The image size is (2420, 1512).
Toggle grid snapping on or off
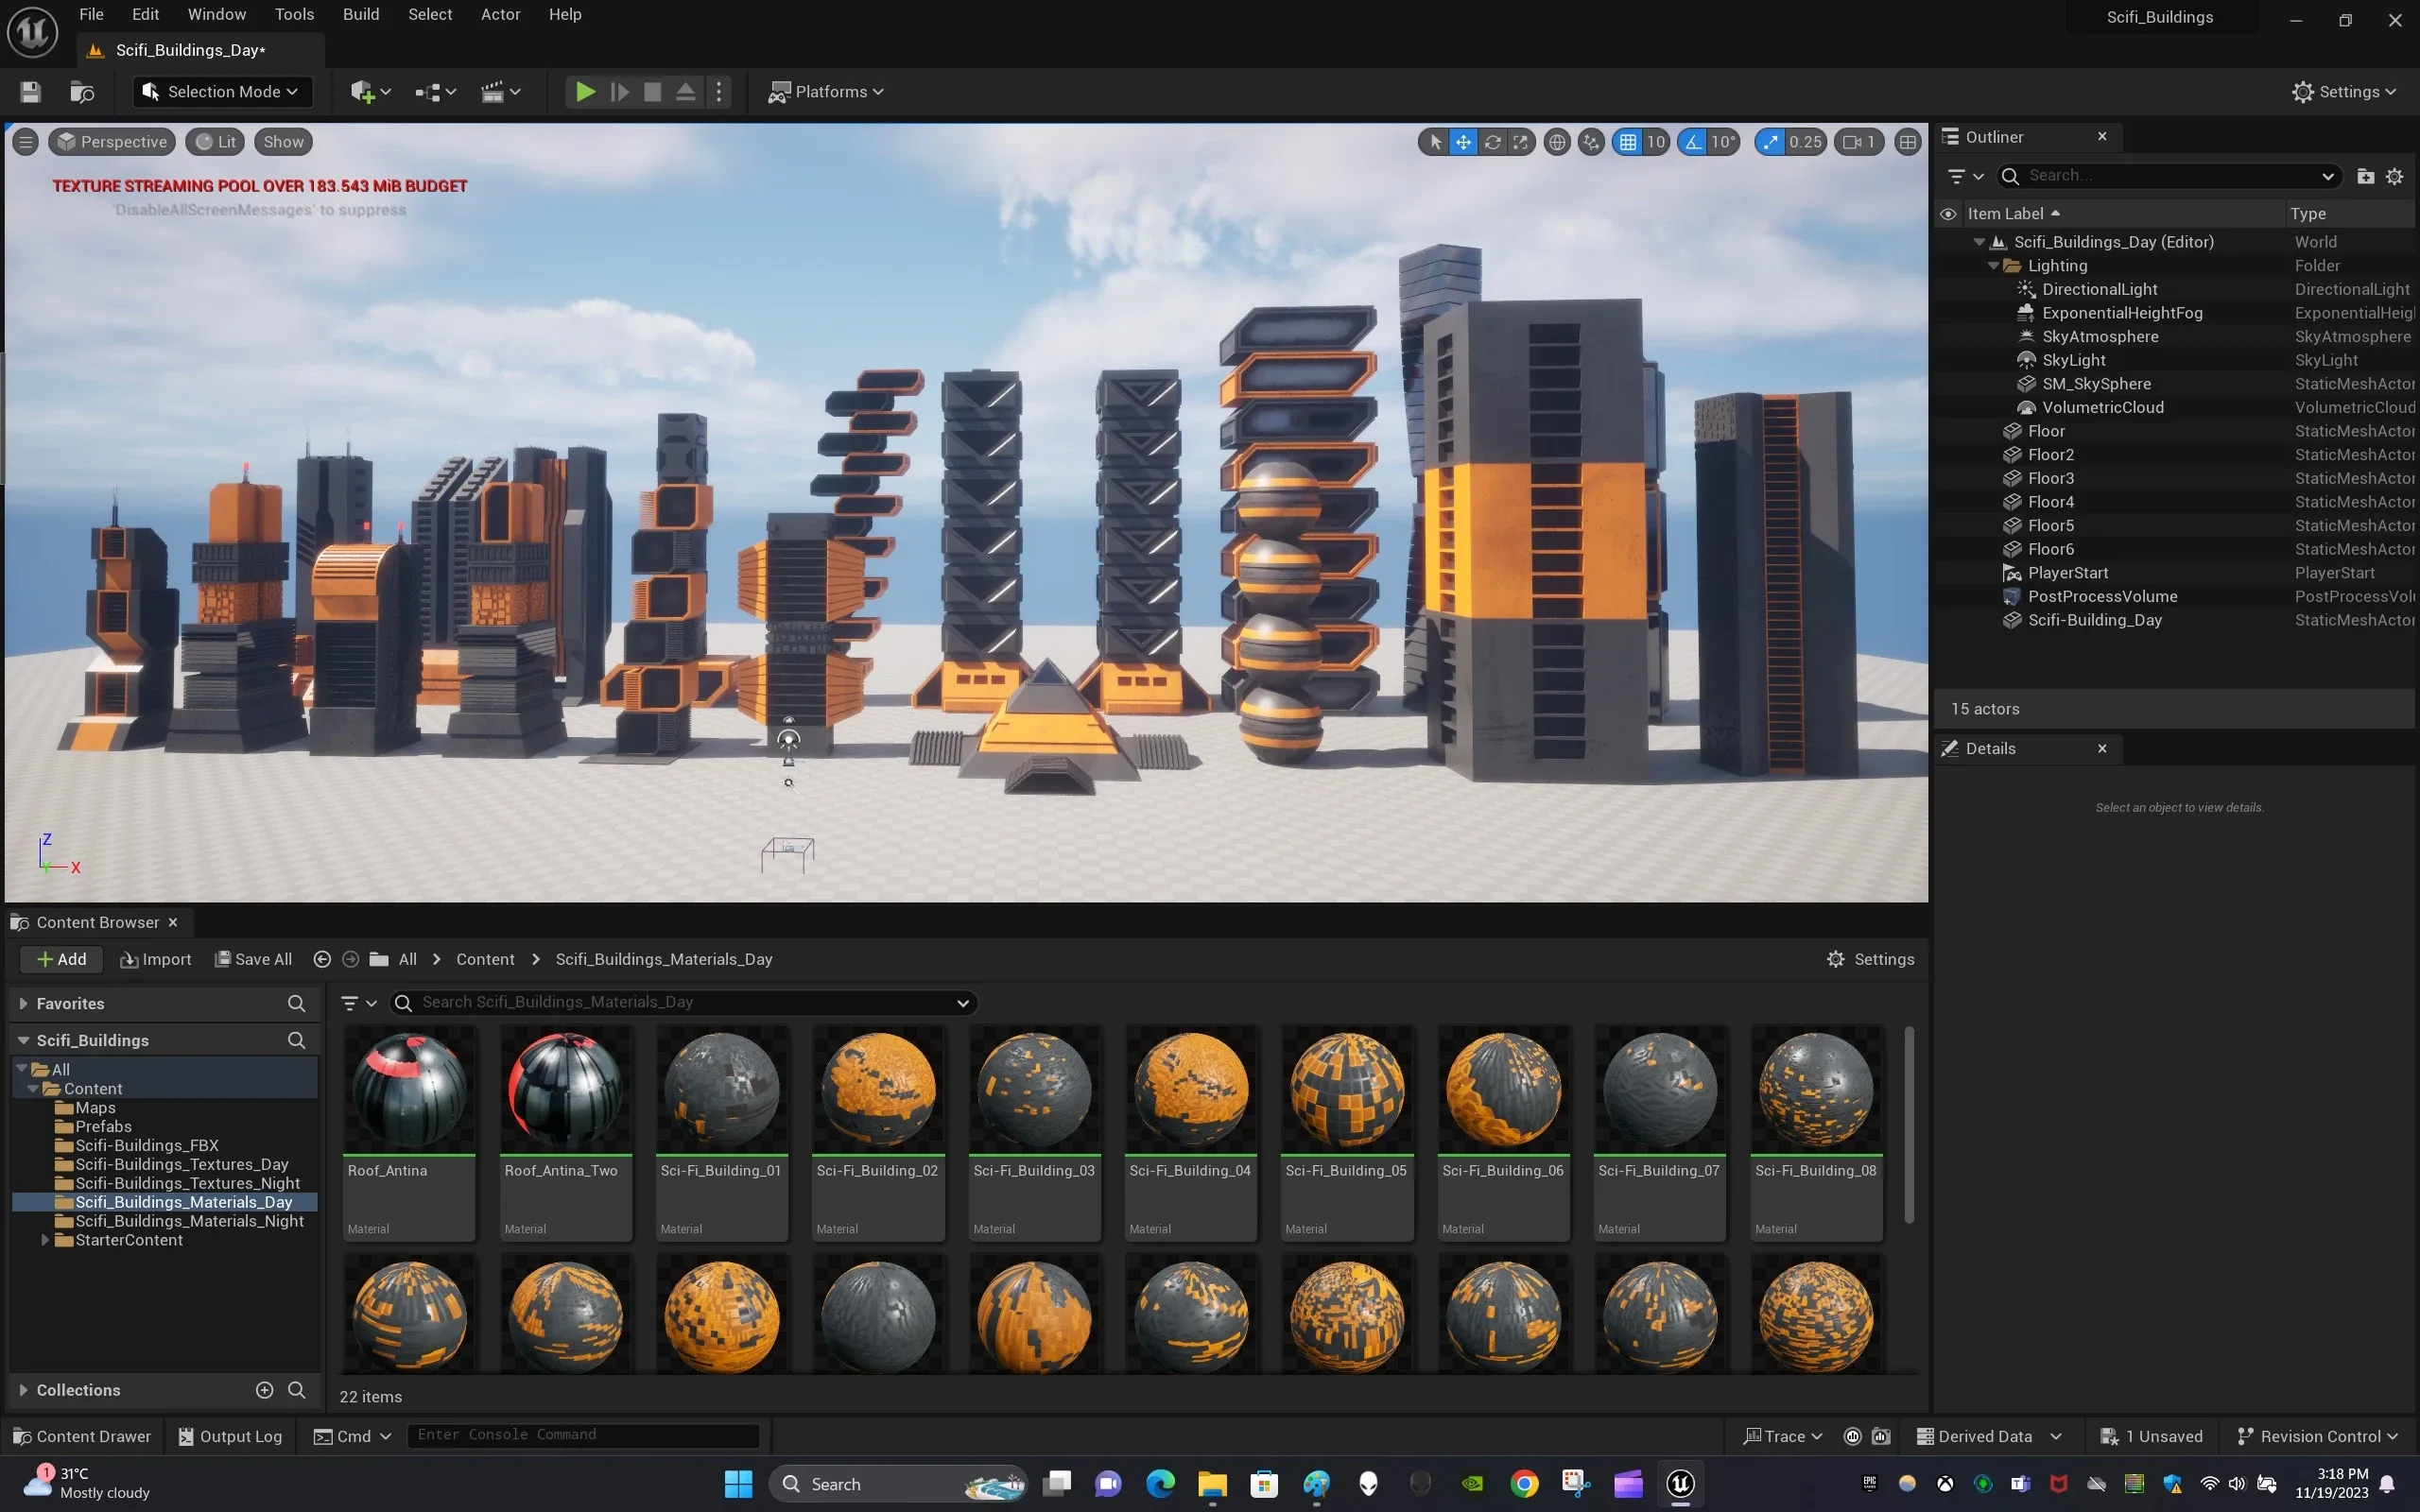point(1628,142)
